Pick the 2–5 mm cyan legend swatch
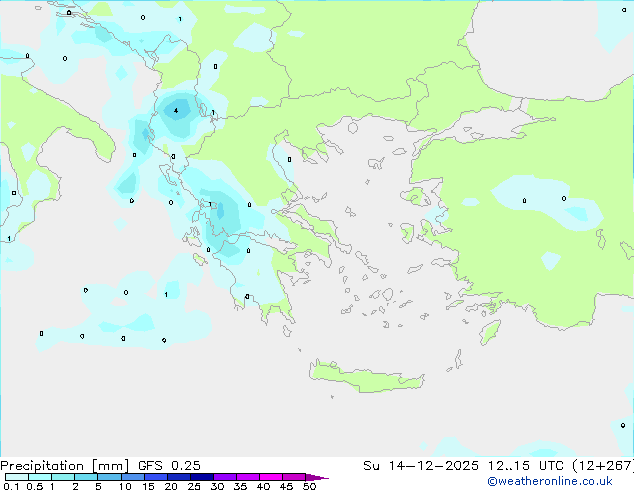The width and height of the screenshot is (634, 490). point(86,478)
